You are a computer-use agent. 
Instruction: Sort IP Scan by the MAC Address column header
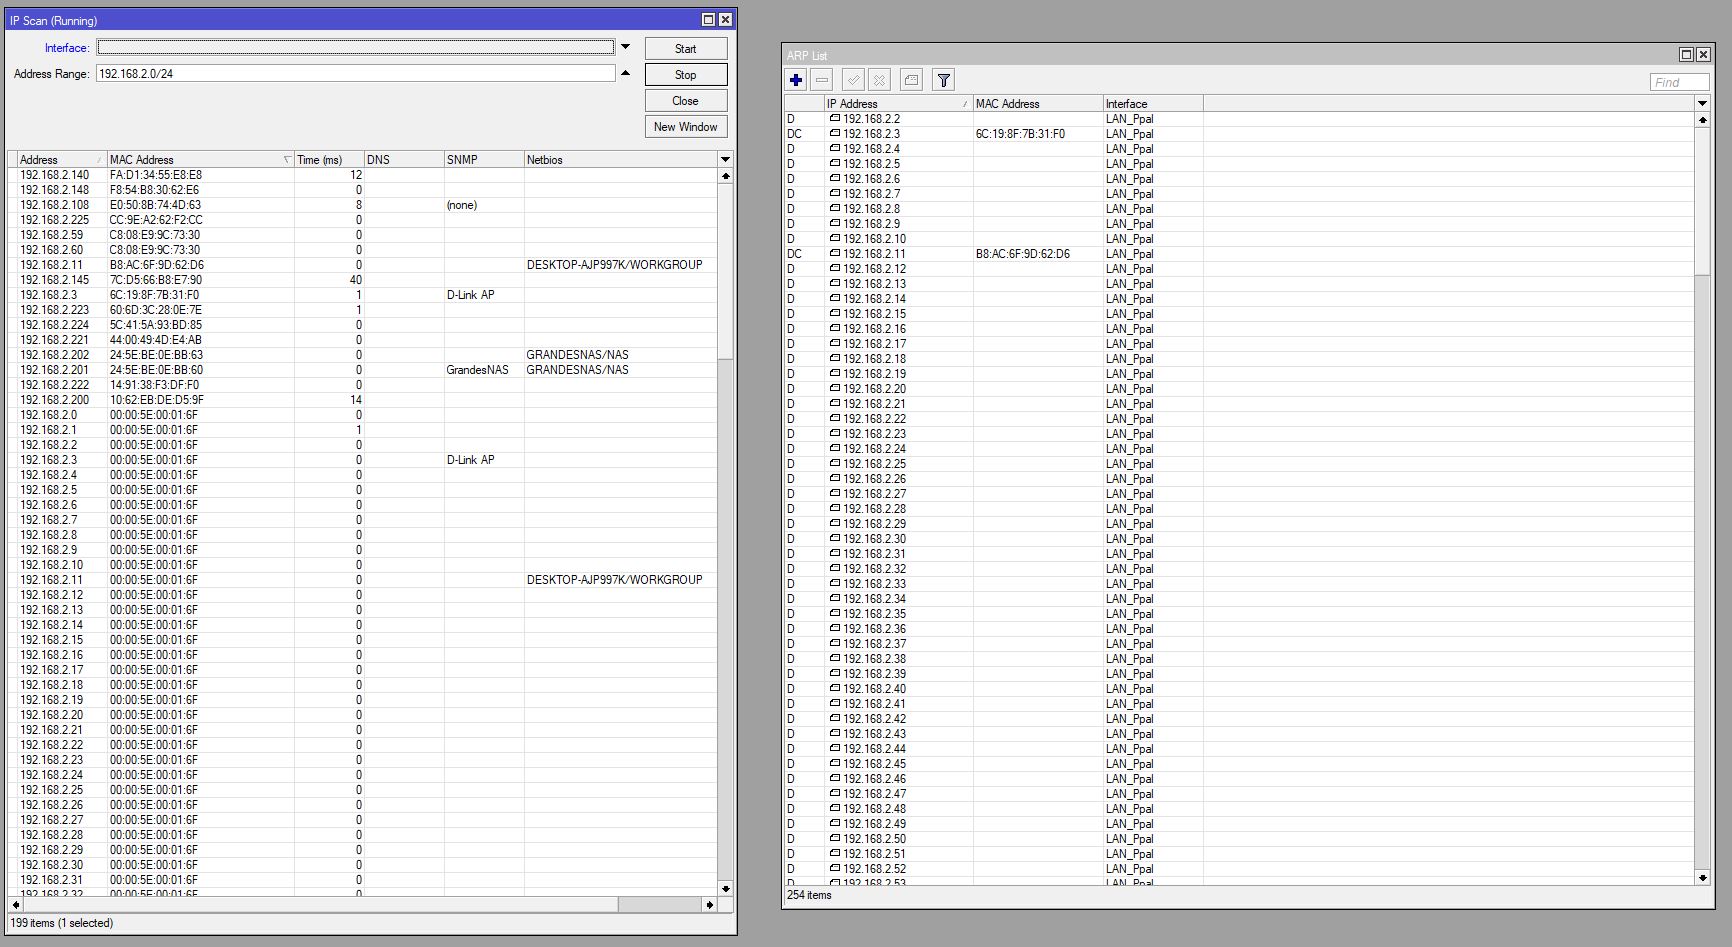click(201, 160)
